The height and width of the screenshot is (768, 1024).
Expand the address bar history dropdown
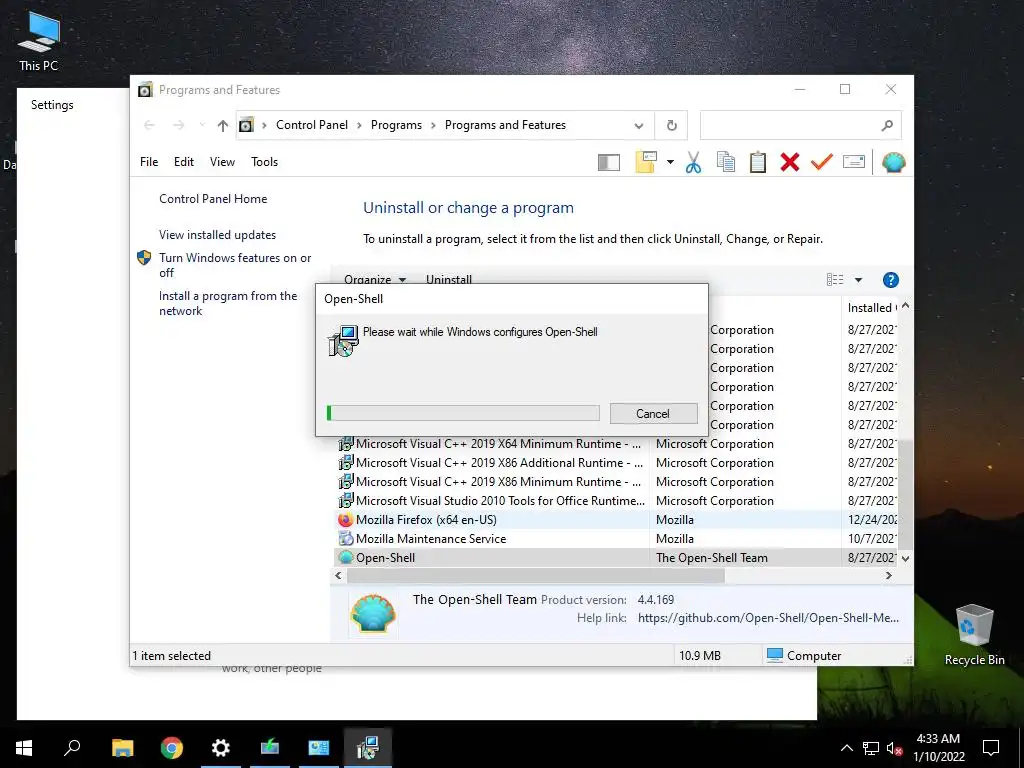point(639,125)
